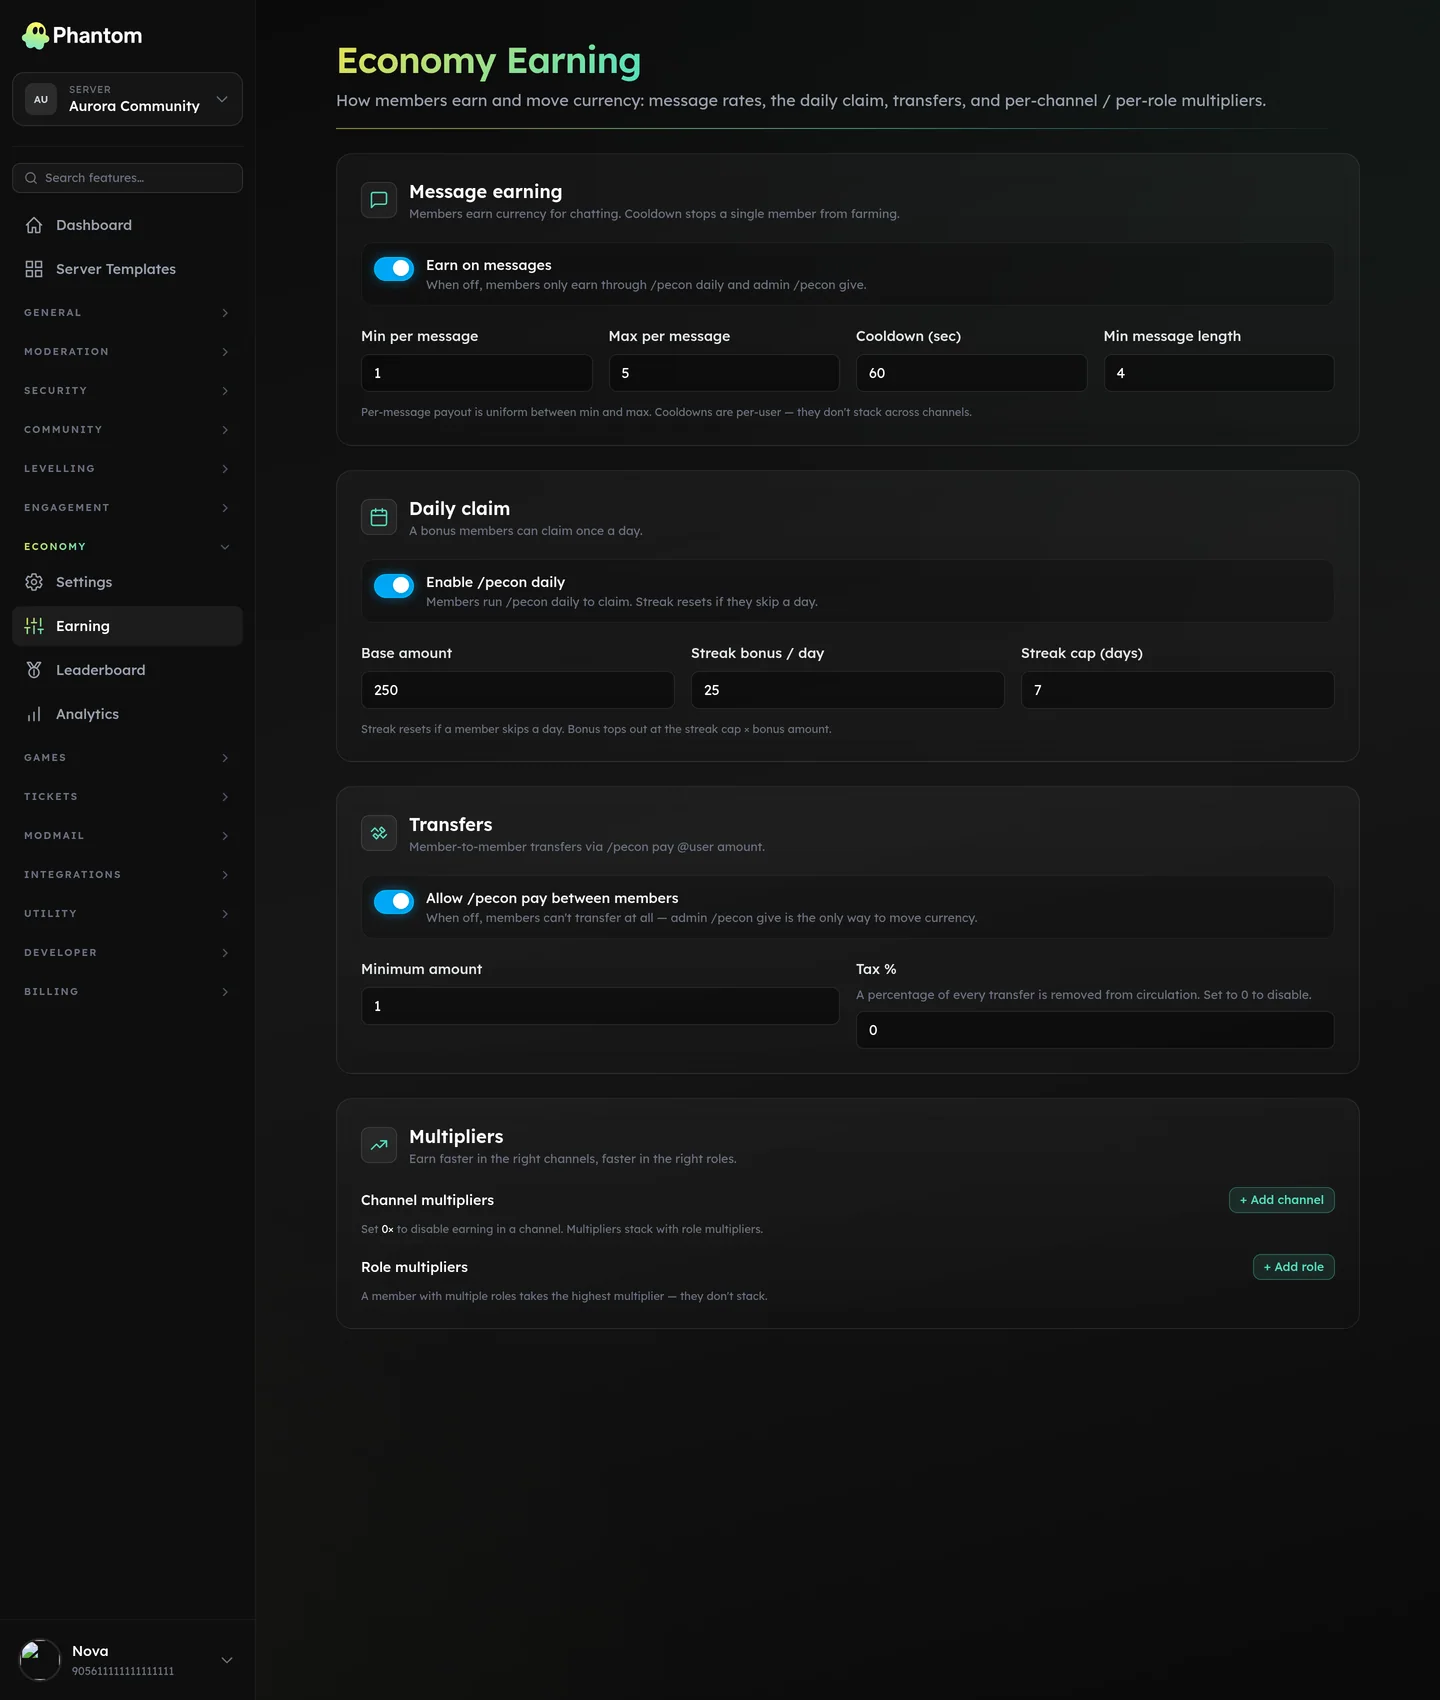Click the Role multipliers heading
The height and width of the screenshot is (1700, 1440).
pyautogui.click(x=414, y=1267)
